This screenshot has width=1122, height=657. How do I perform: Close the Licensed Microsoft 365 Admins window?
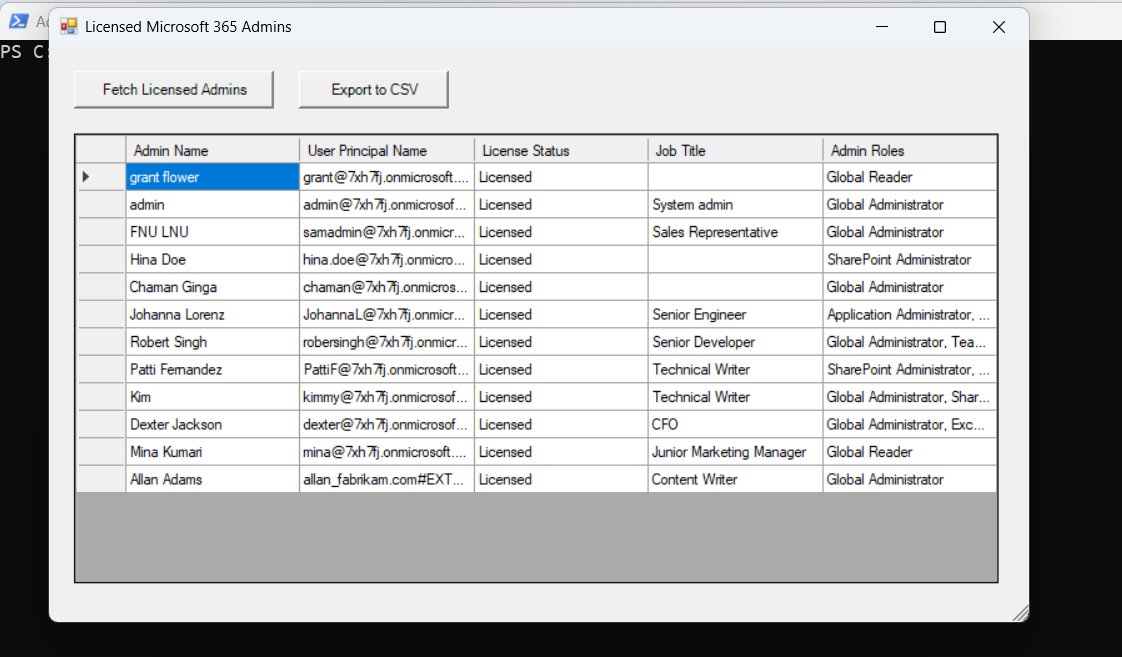[999, 27]
